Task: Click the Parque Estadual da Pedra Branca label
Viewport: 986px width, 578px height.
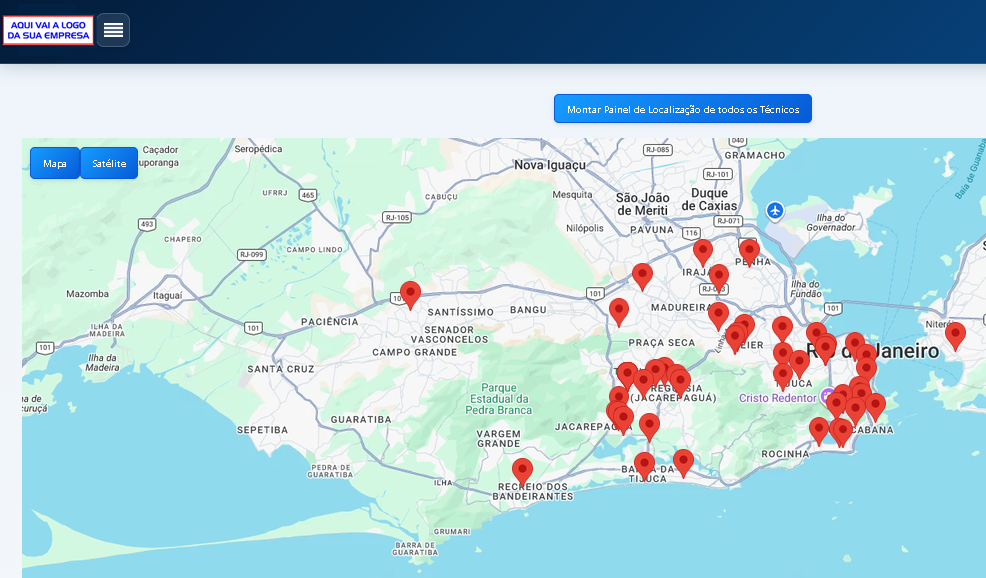Action: 499,399
